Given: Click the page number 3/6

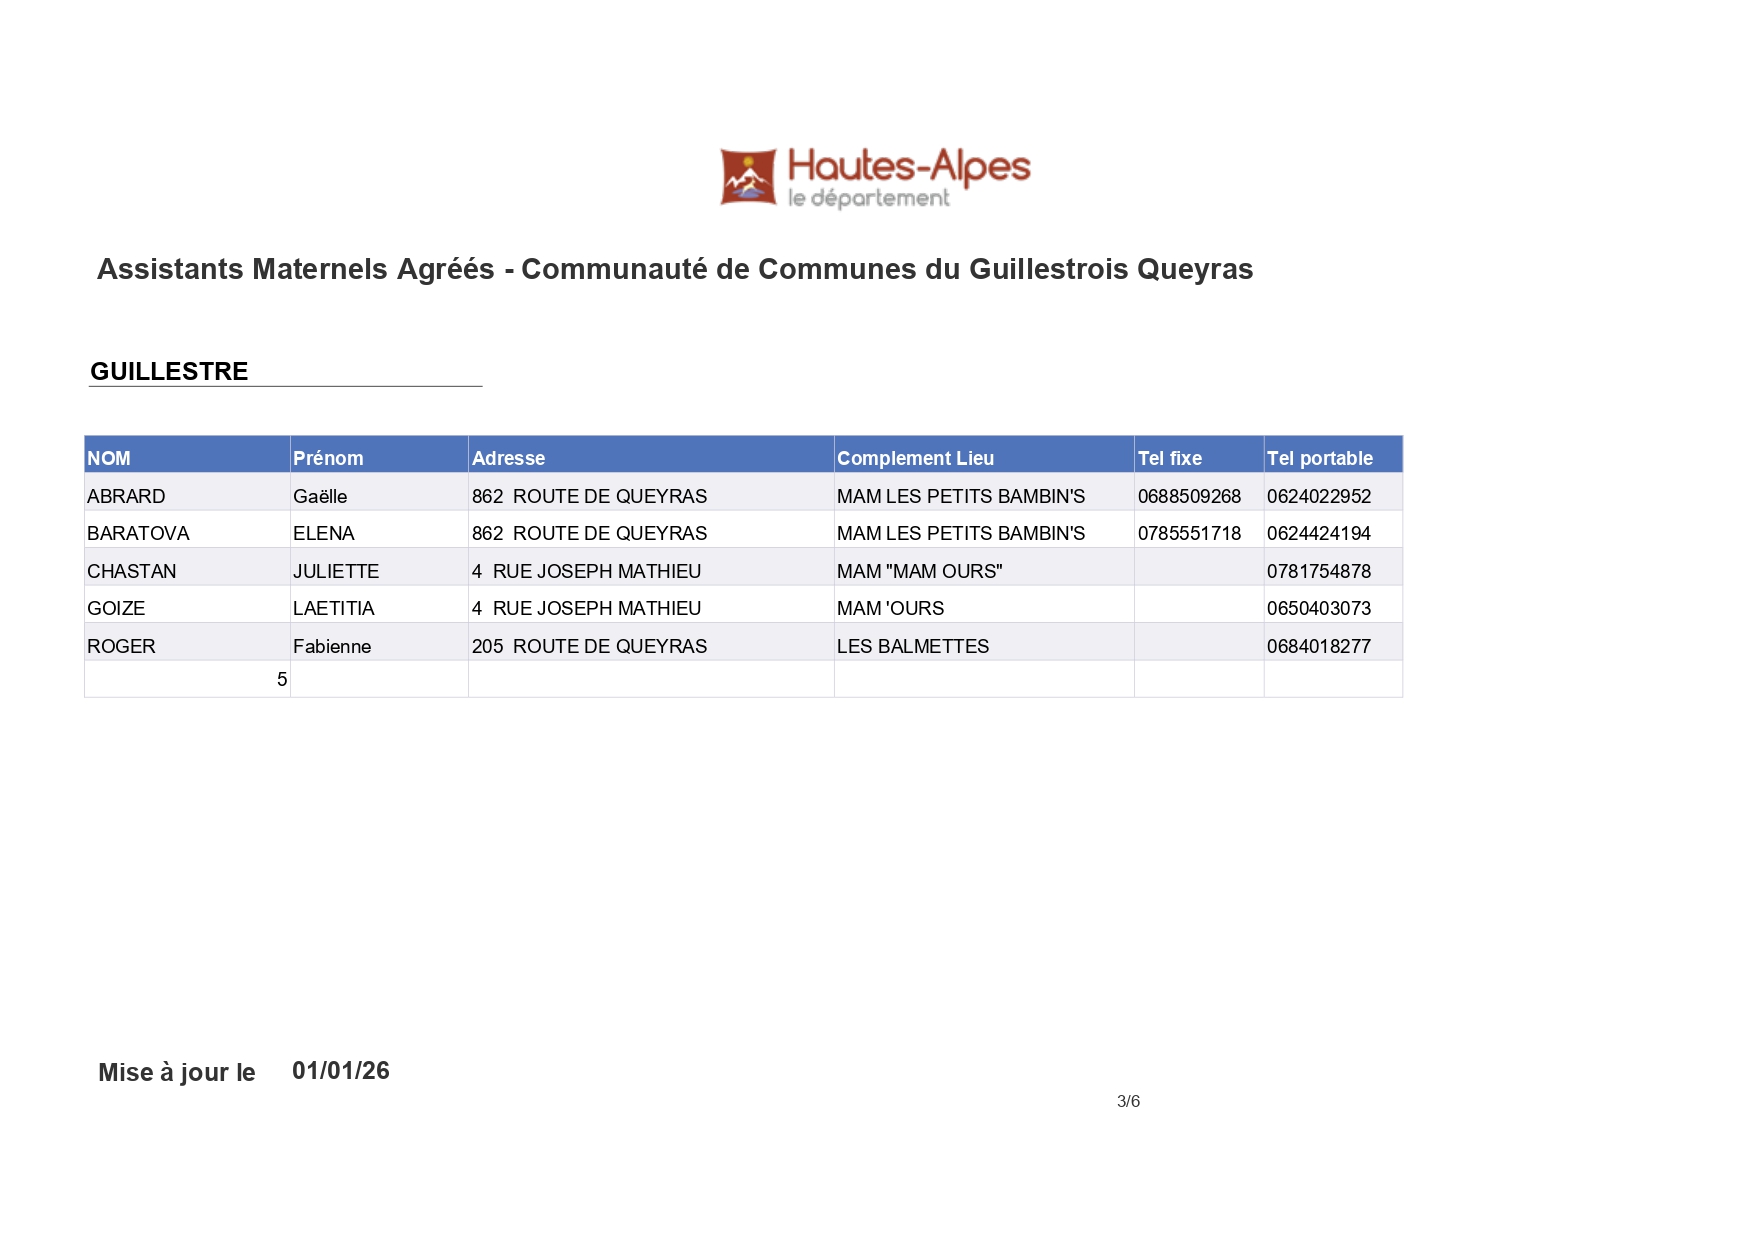Looking at the screenshot, I should click(x=1129, y=1101).
